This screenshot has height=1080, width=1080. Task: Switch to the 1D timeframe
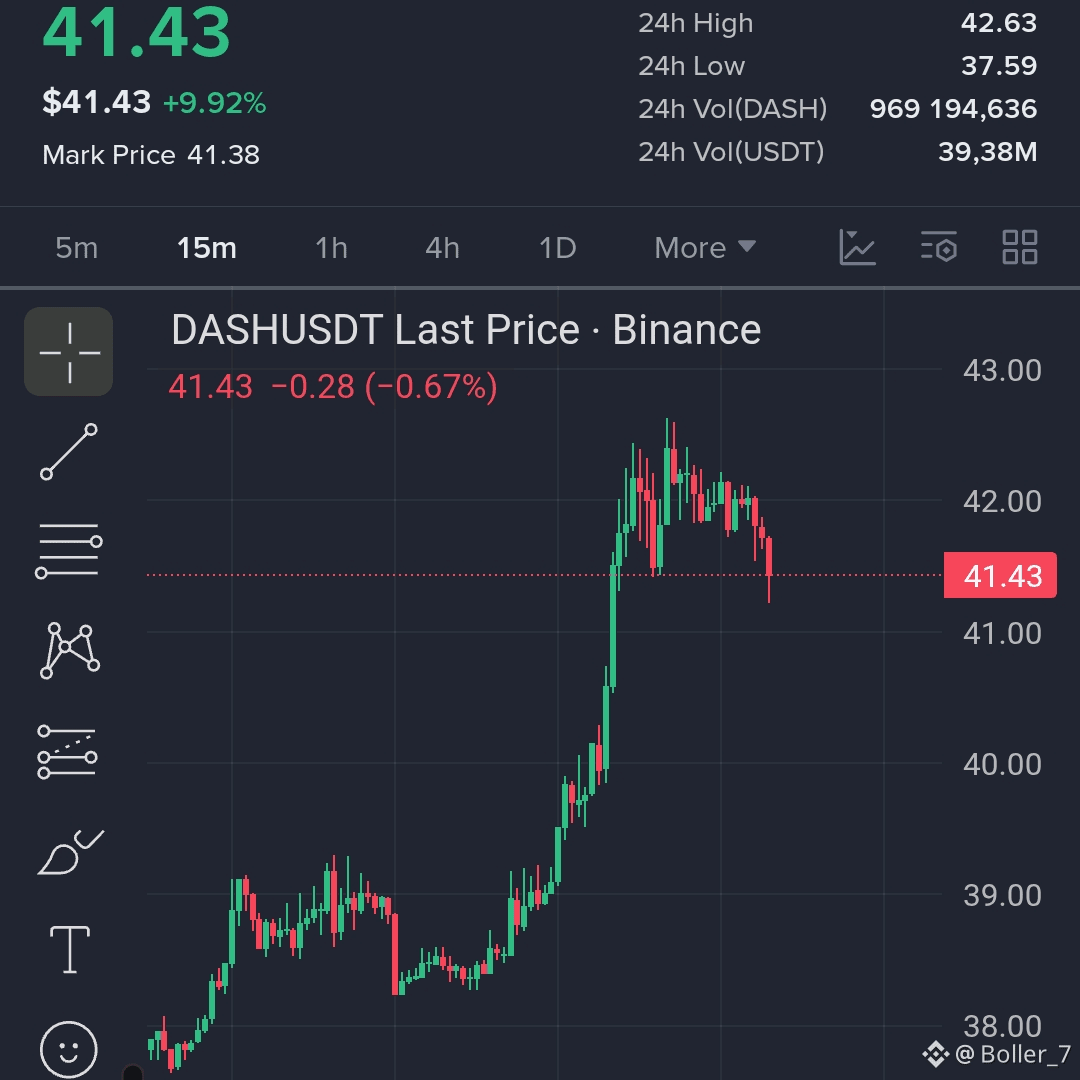coord(557,248)
